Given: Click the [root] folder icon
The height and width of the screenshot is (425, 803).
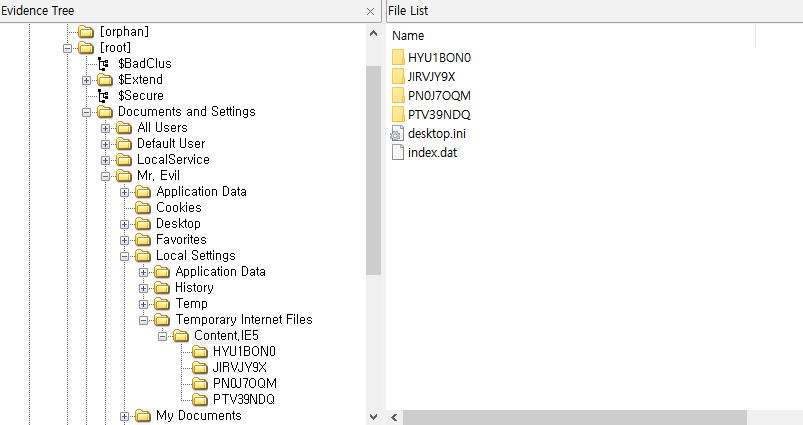Looking at the screenshot, I should (x=86, y=48).
